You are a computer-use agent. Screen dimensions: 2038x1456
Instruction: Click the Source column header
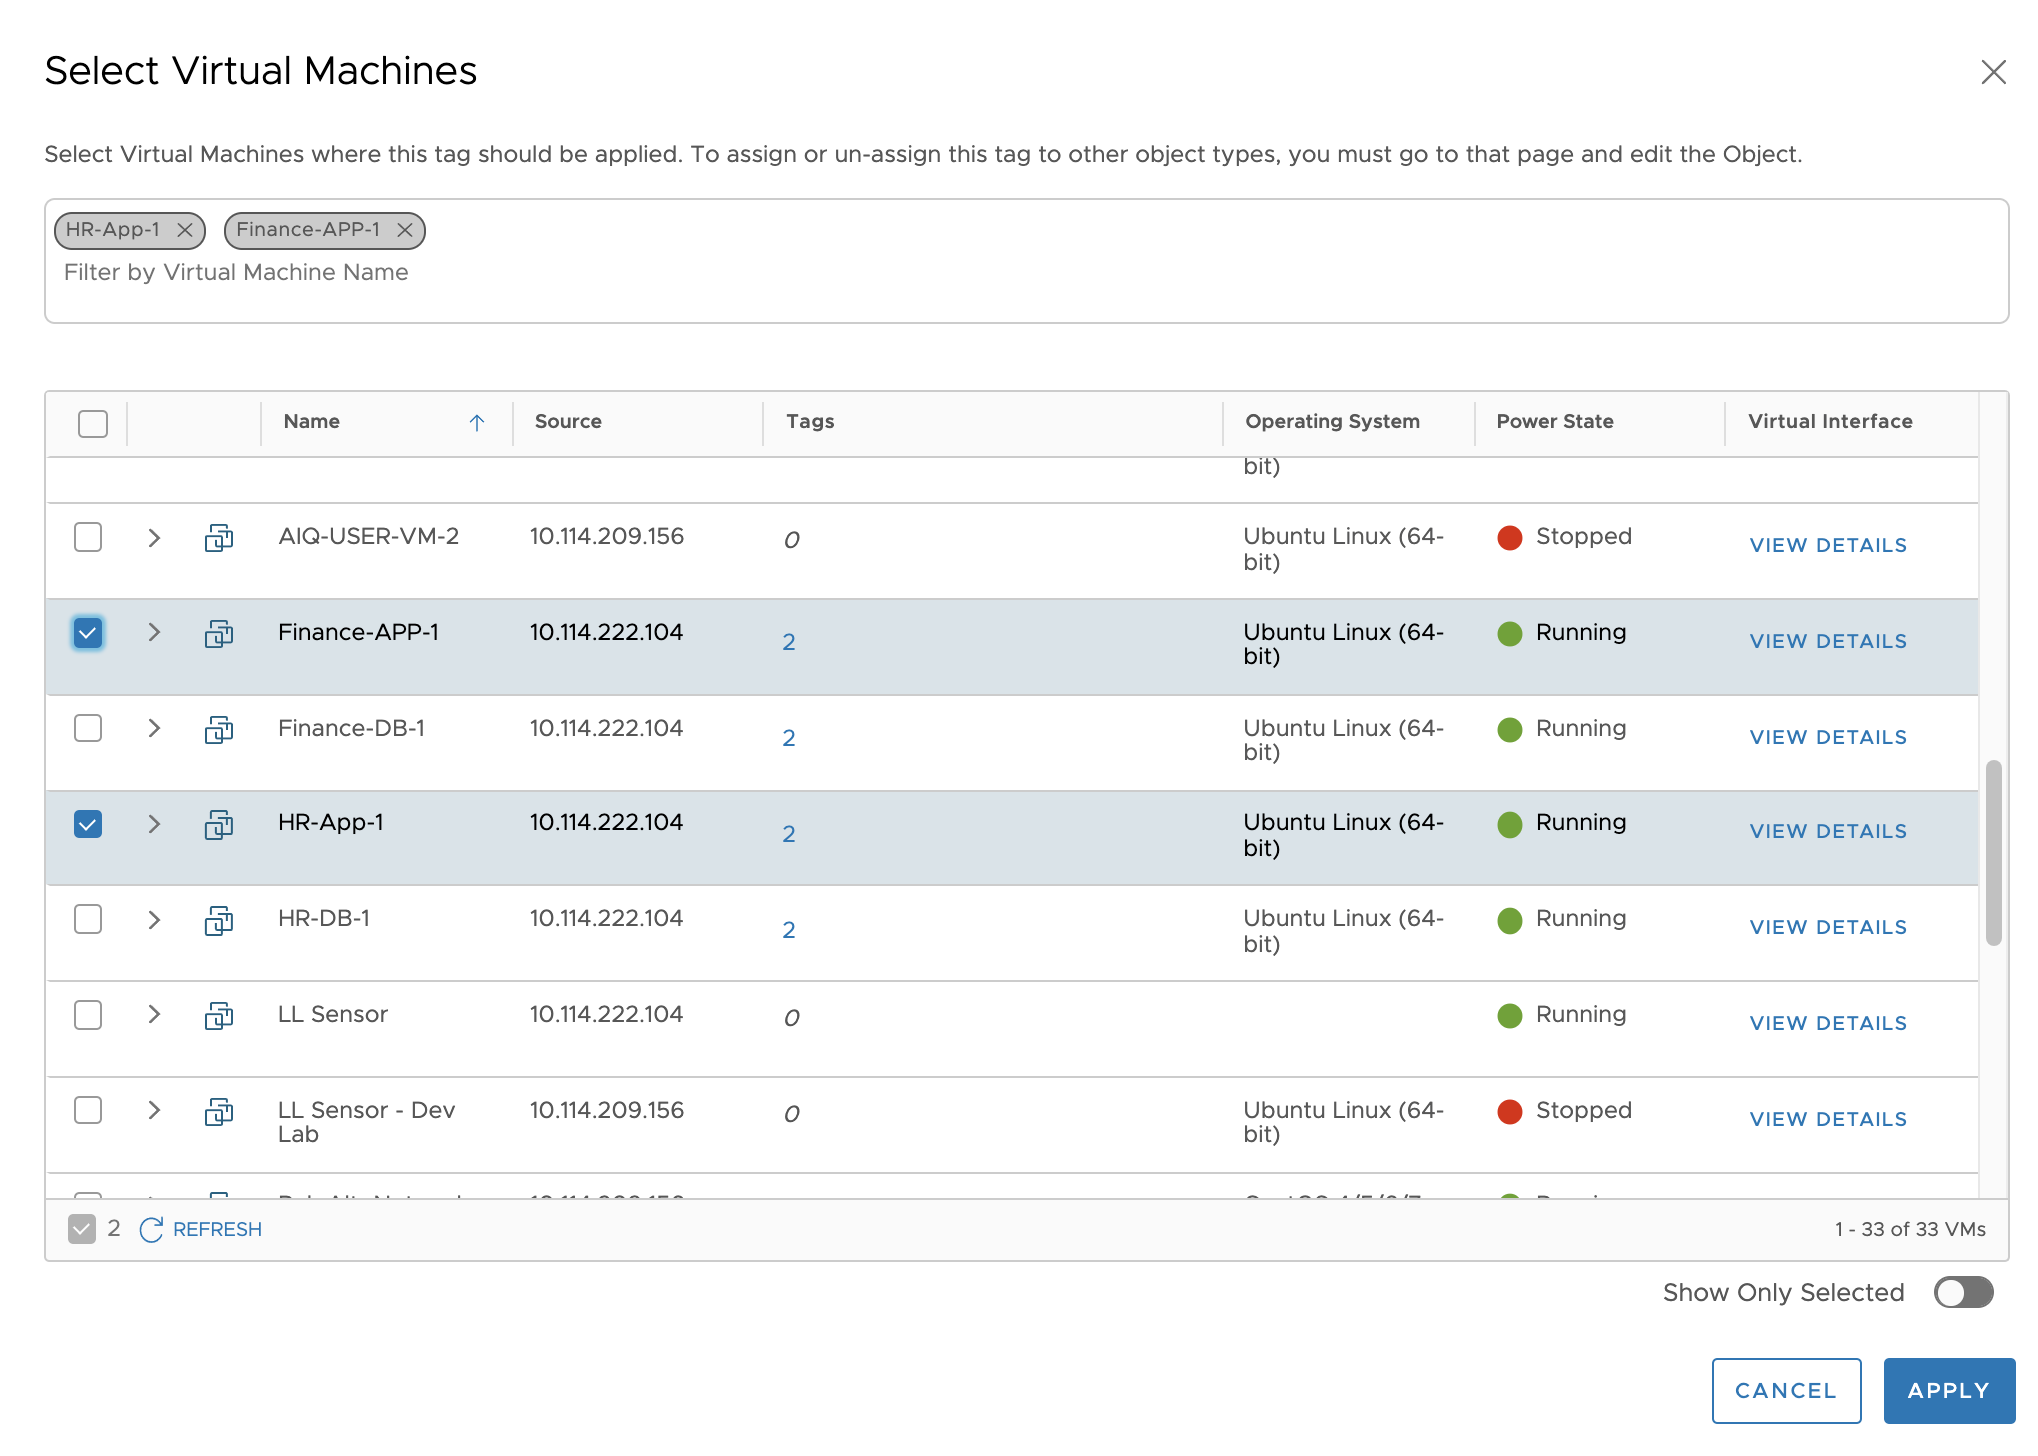point(568,421)
